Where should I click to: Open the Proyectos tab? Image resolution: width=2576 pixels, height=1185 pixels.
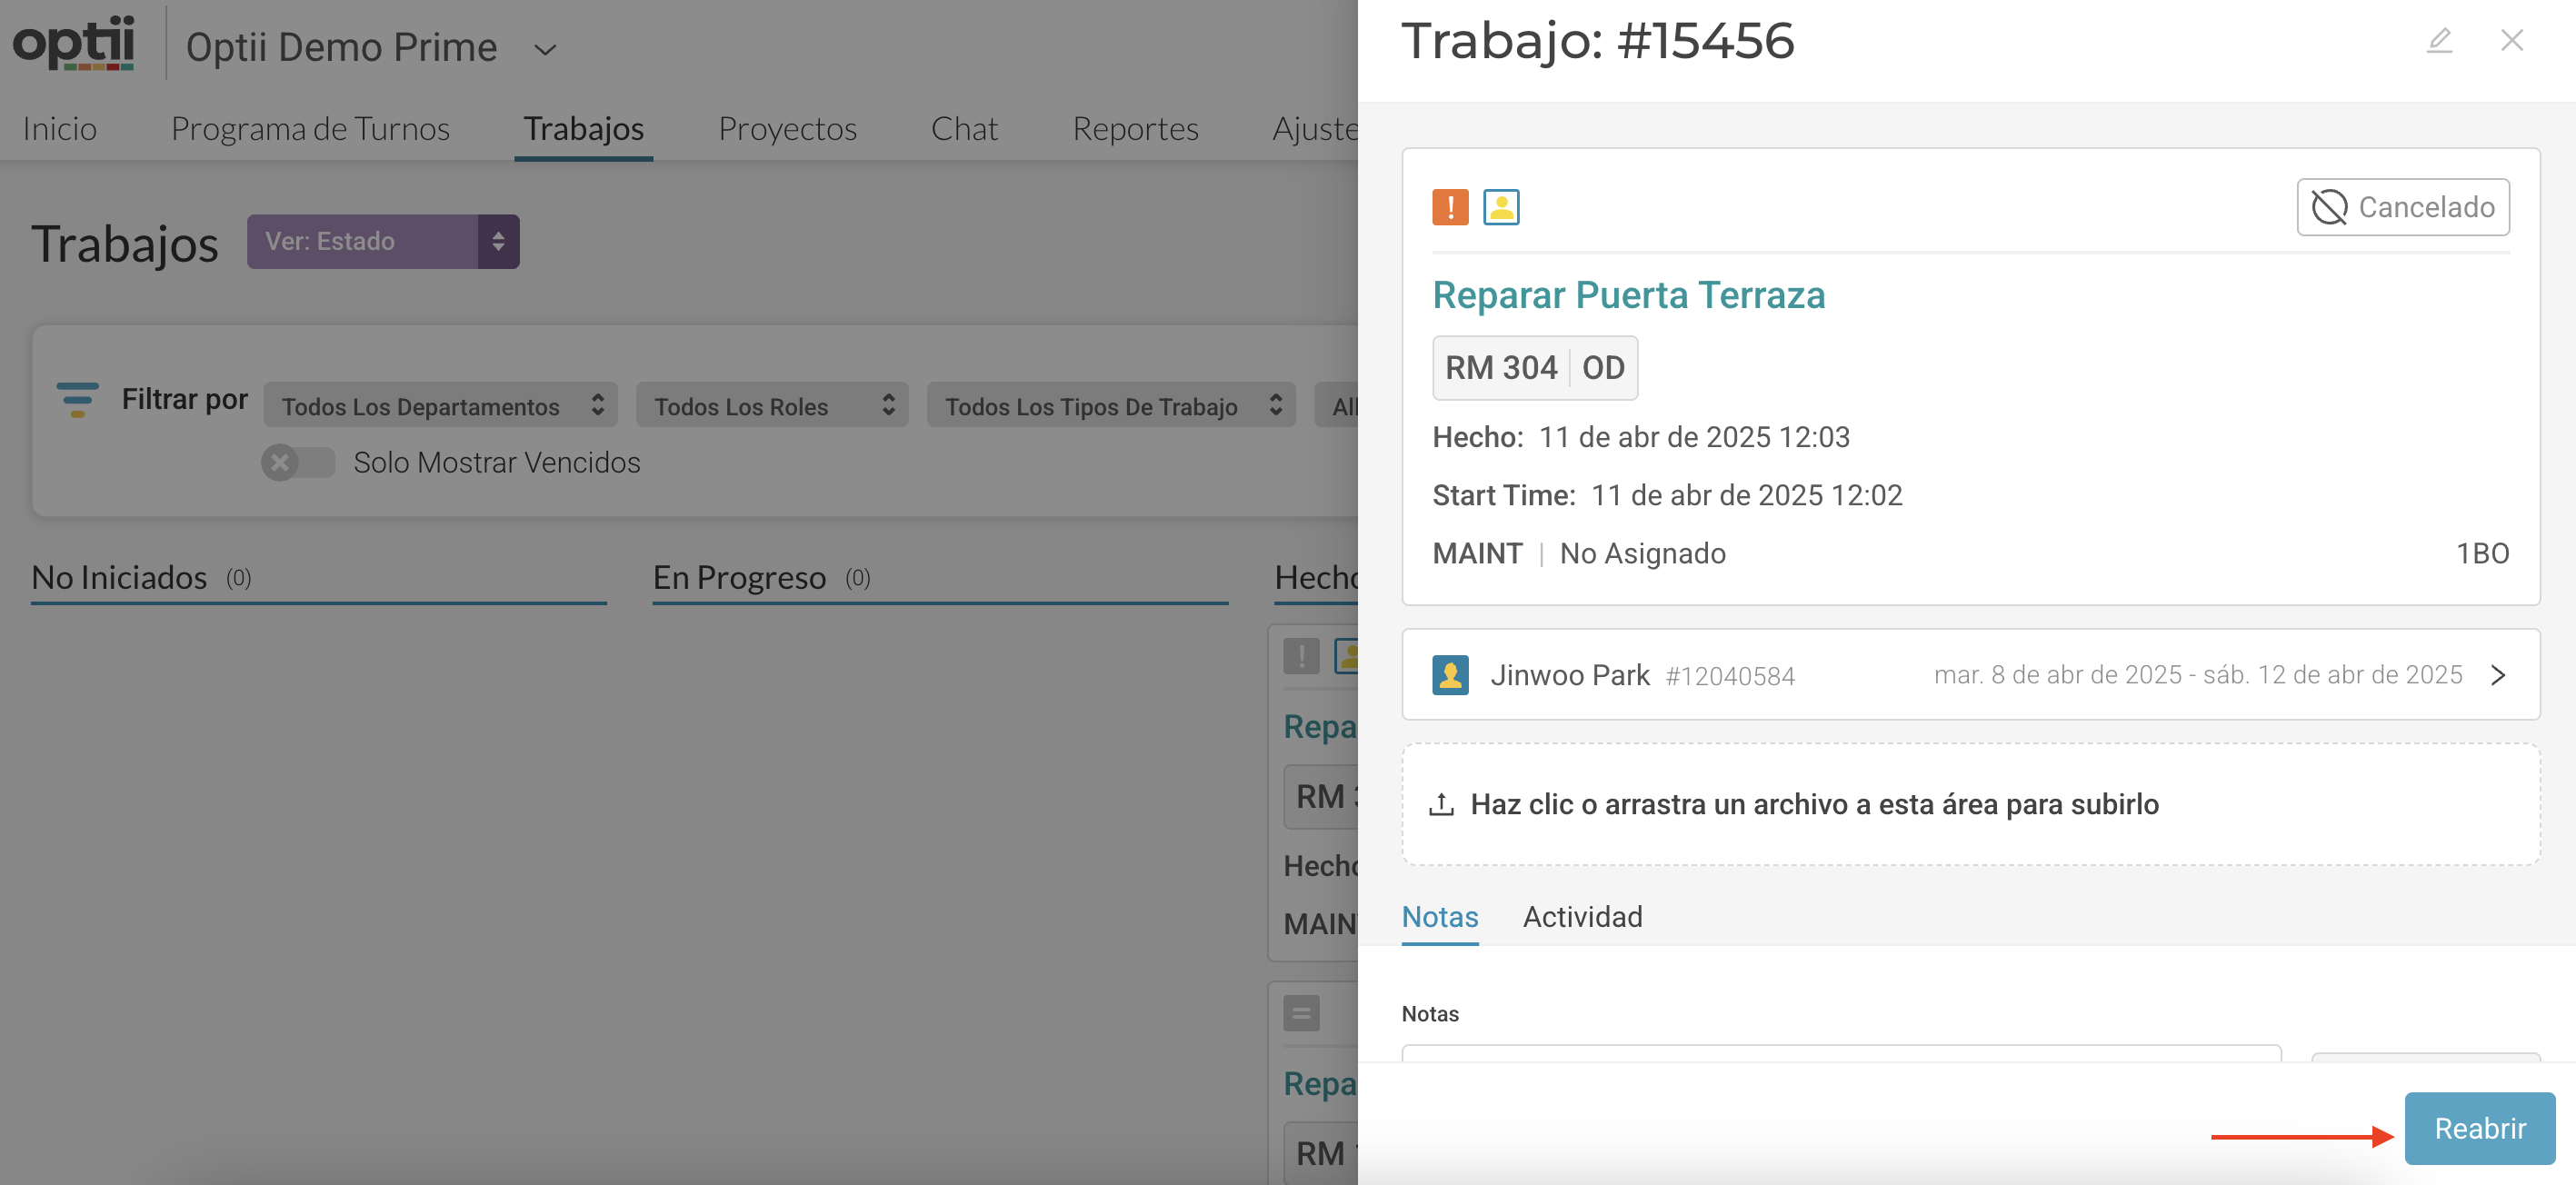787,129
